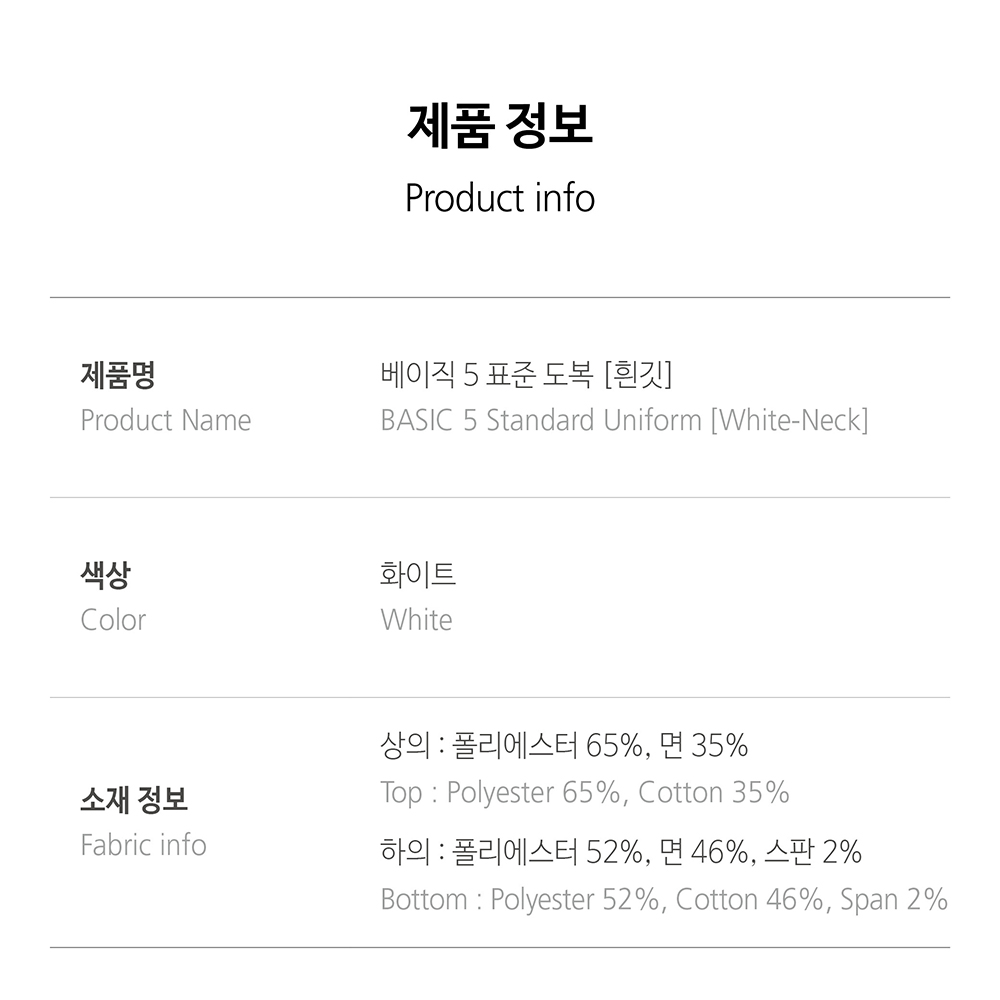Click the 'Product info' subtitle text
This screenshot has height=1000, width=1000.
[x=500, y=198]
